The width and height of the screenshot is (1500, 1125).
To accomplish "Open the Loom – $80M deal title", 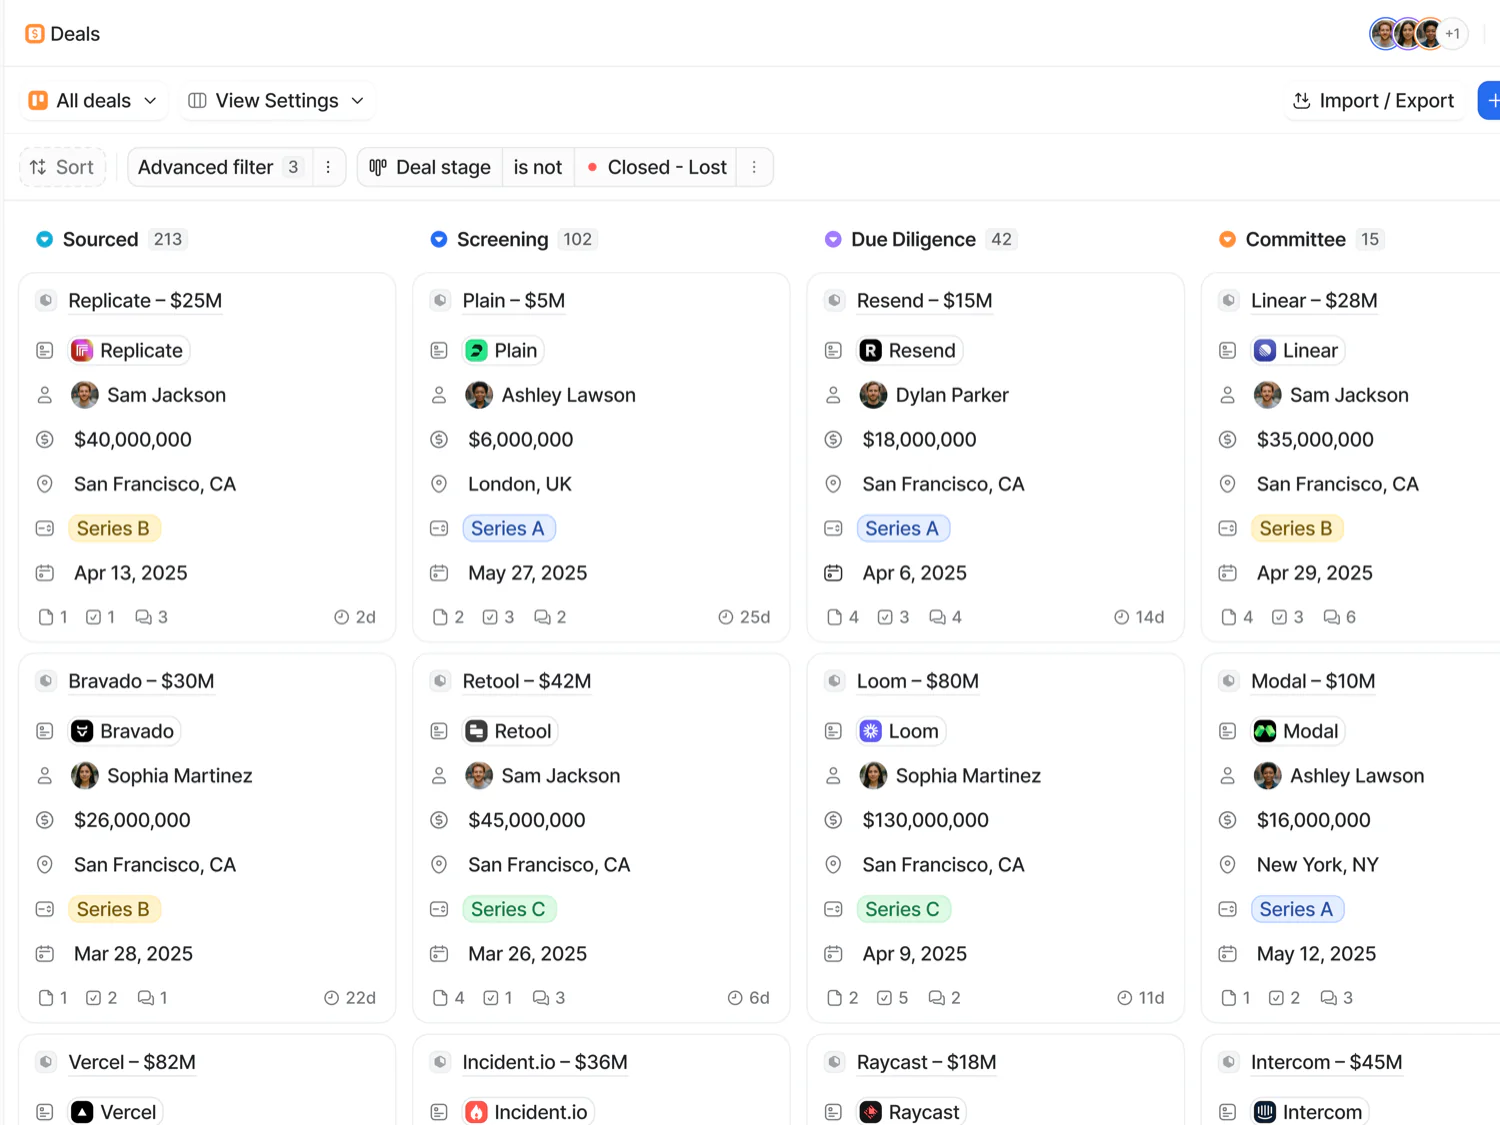I will (x=918, y=682).
